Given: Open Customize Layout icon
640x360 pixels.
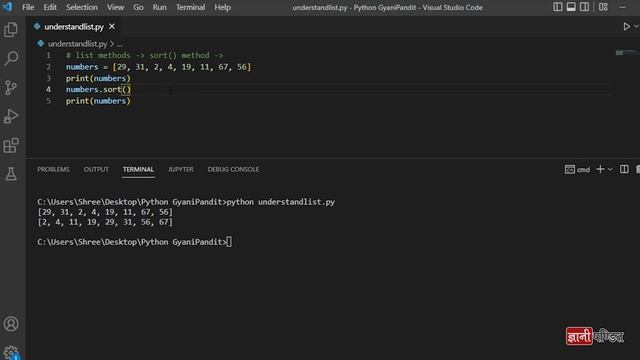Looking at the screenshot, I should pos(603,7).
